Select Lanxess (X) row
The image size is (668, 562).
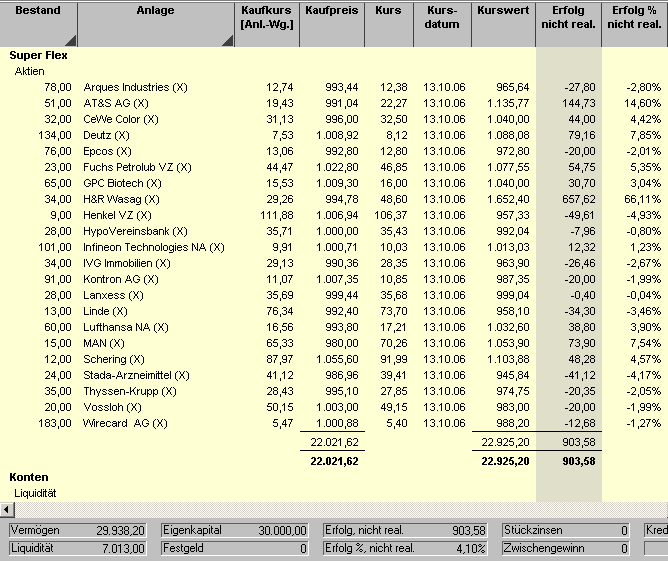[x=334, y=295]
